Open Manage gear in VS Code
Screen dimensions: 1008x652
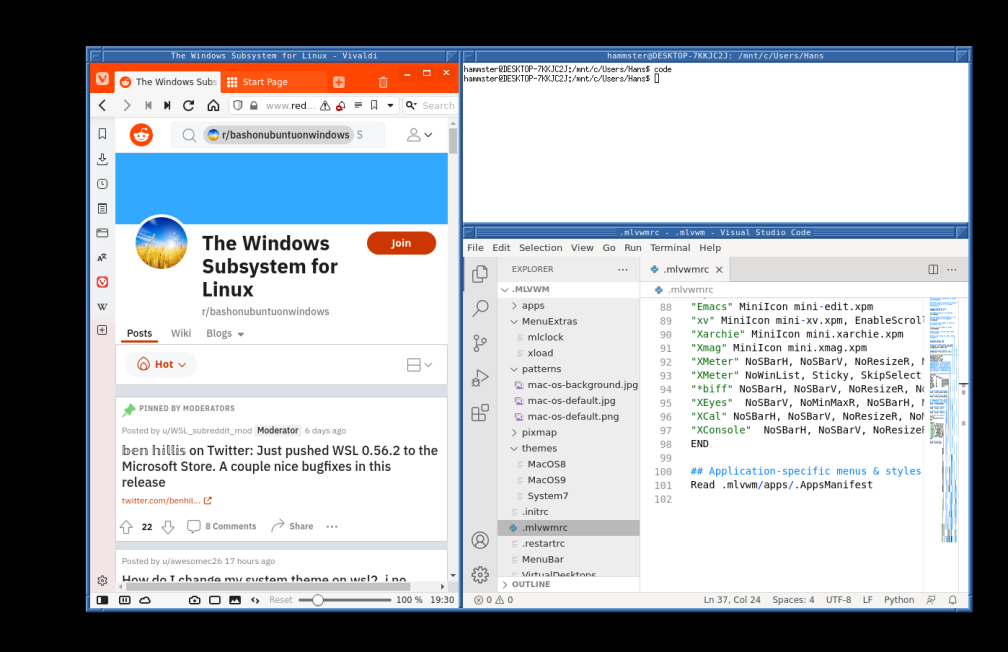point(480,574)
